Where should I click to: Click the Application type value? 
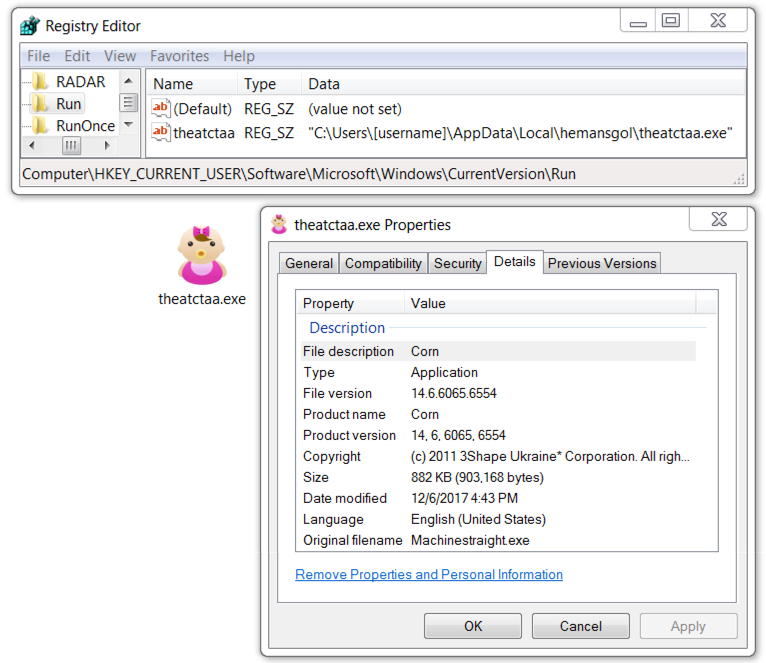tap(444, 372)
